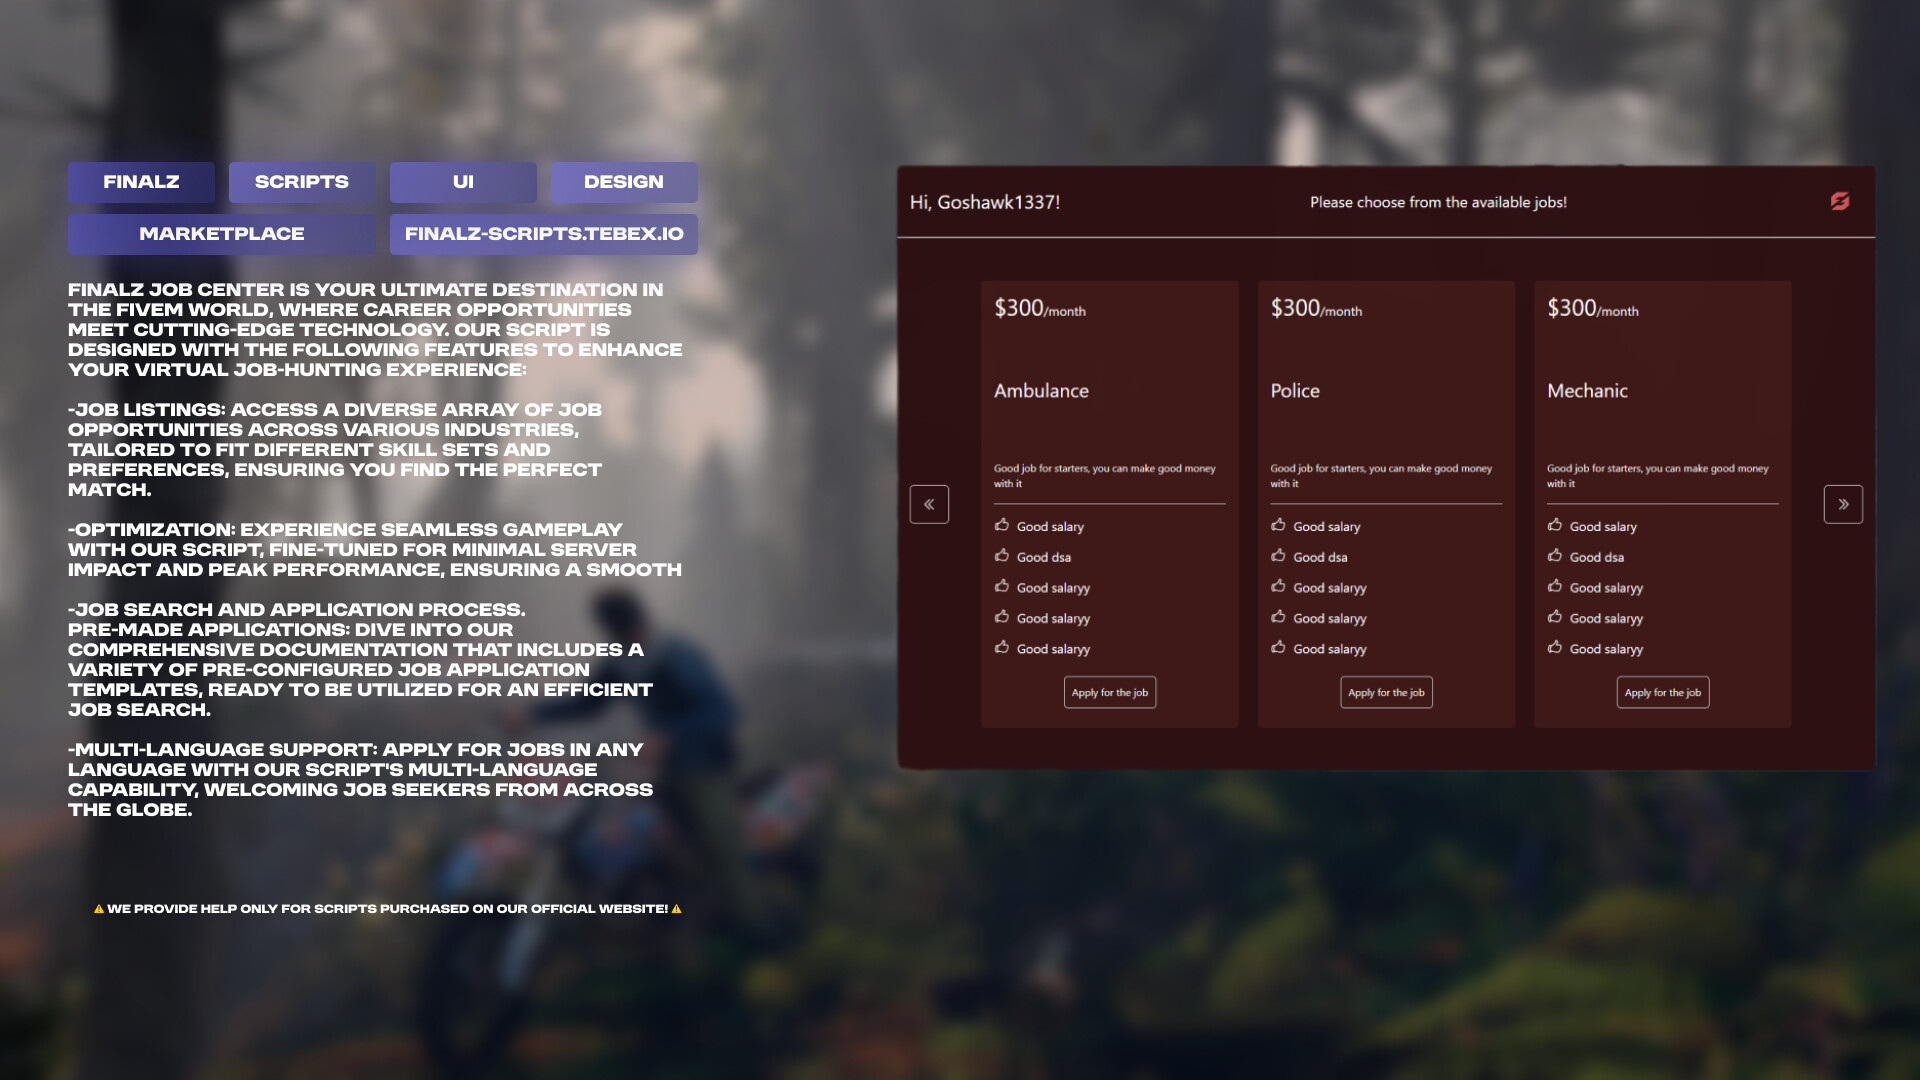Click the Police job card title

(1295, 391)
